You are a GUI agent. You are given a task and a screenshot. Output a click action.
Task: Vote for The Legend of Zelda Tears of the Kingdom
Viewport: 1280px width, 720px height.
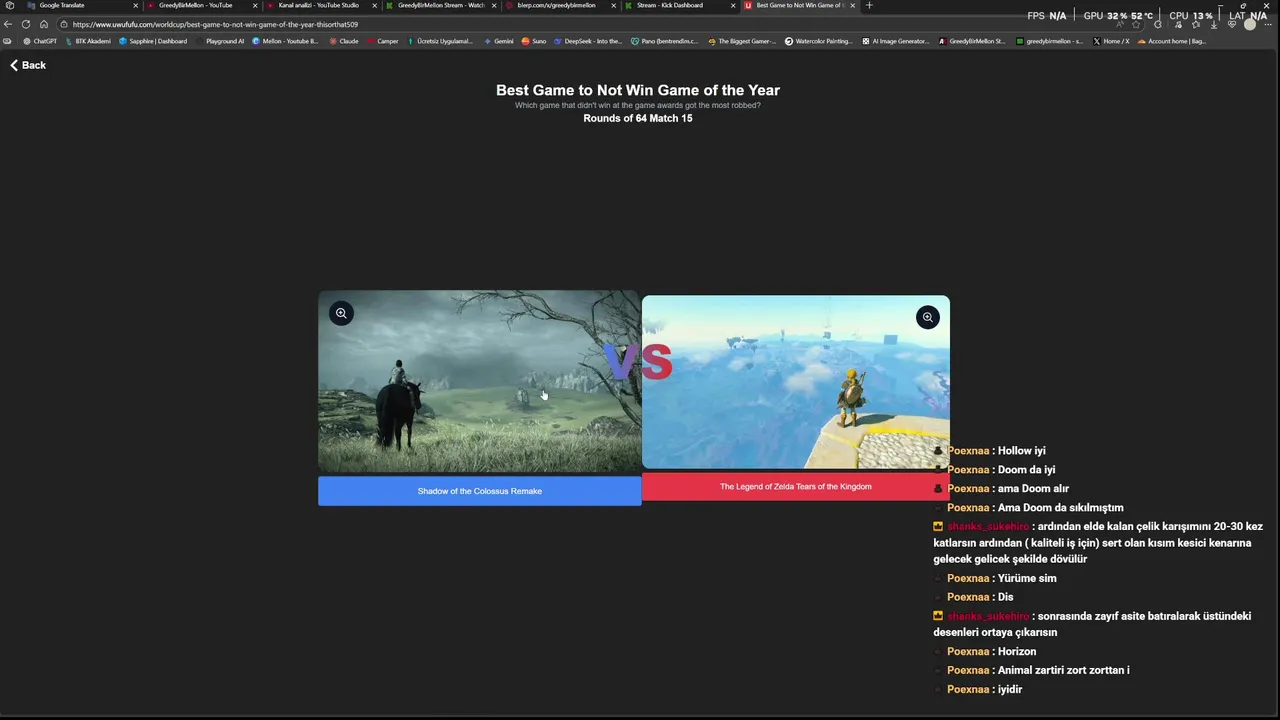pyautogui.click(x=796, y=486)
